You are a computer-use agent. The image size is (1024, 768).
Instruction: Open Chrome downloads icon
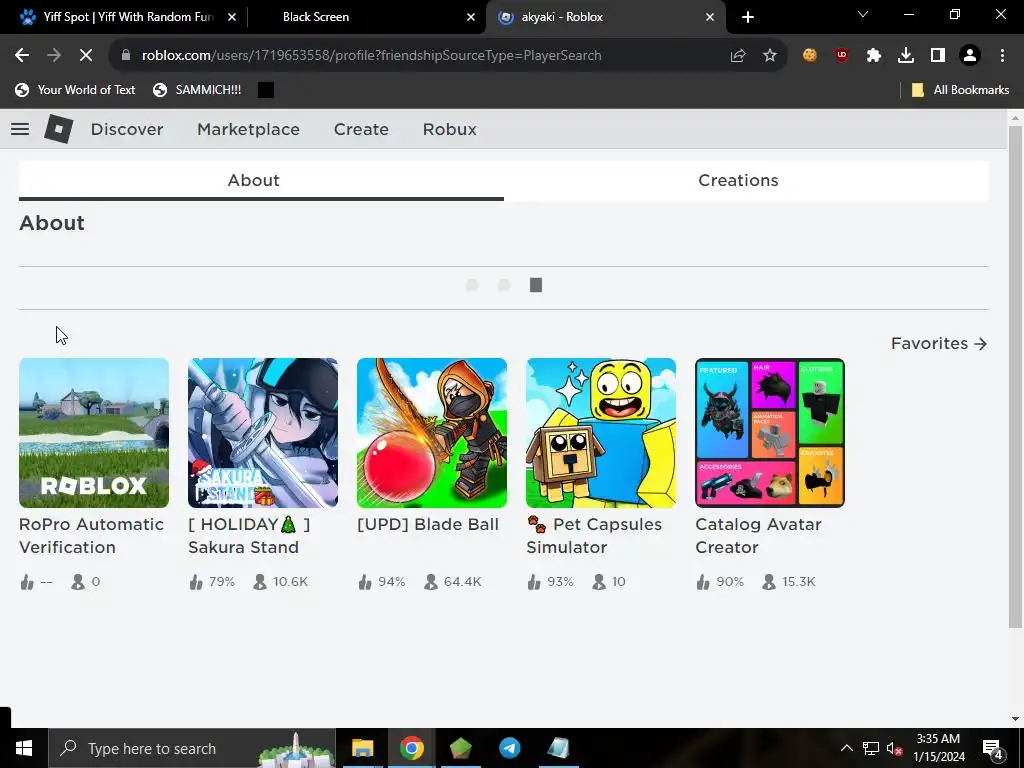point(906,56)
